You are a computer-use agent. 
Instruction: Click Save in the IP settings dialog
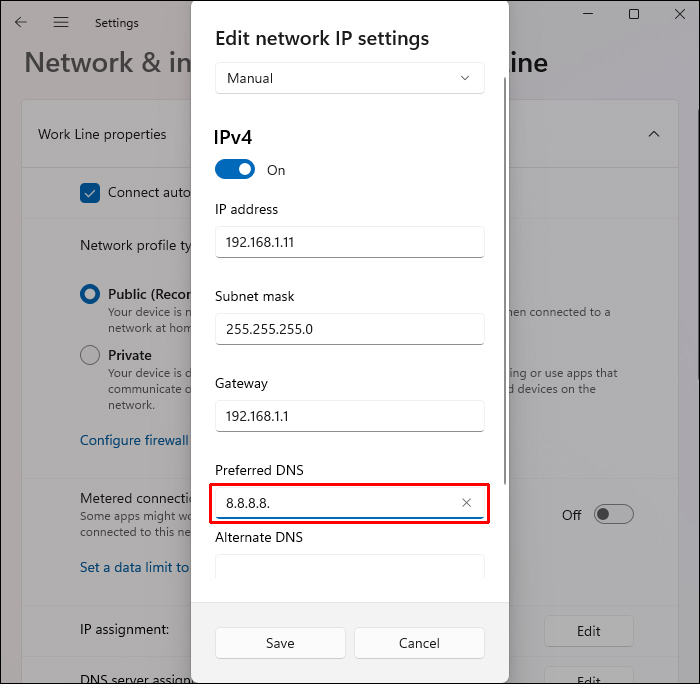(x=280, y=643)
